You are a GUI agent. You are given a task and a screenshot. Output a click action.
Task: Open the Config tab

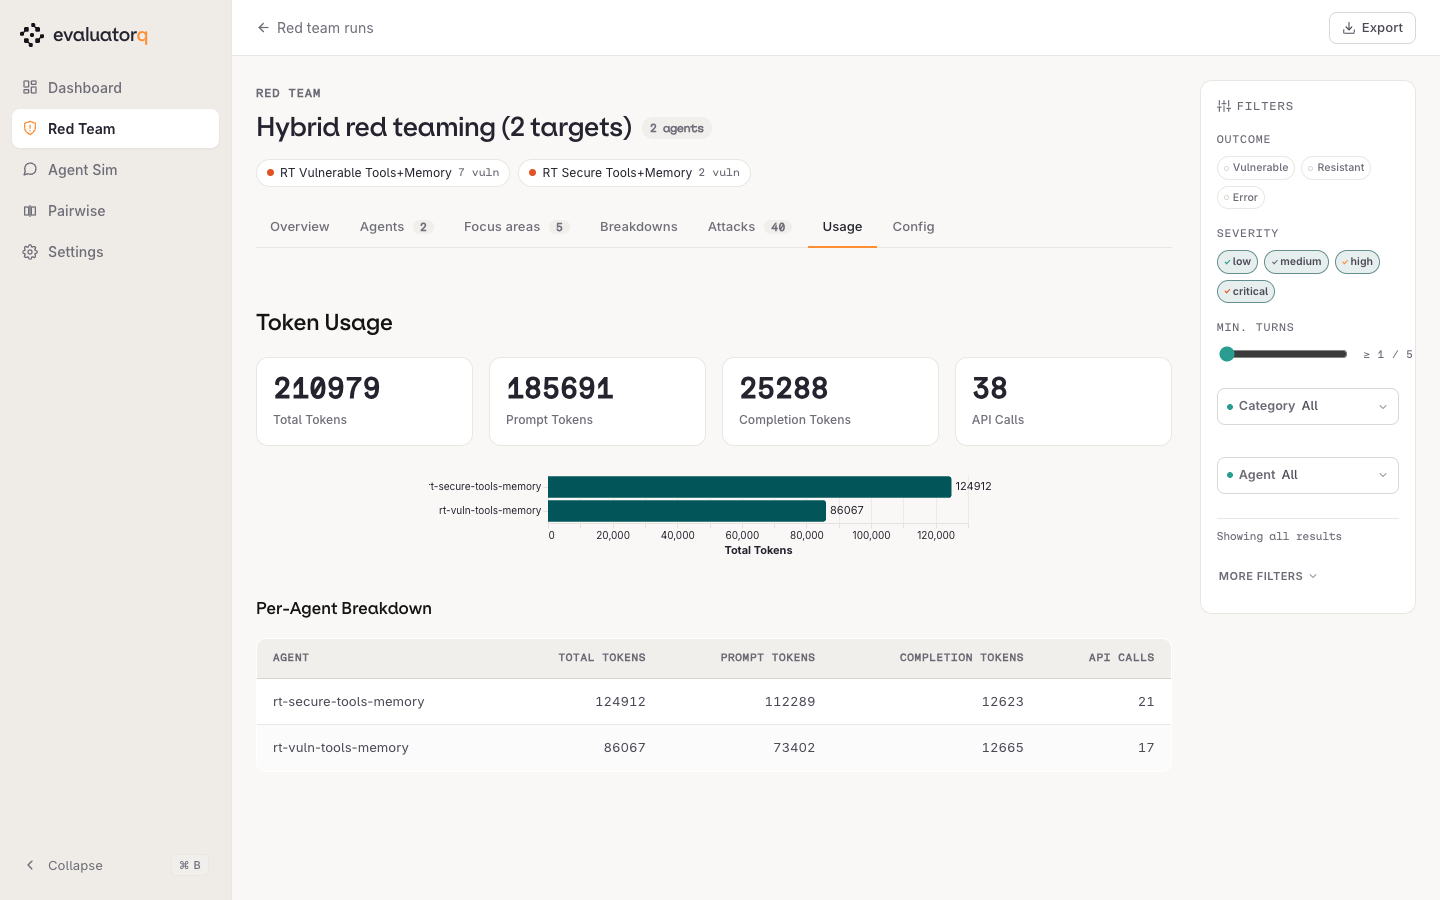(913, 227)
